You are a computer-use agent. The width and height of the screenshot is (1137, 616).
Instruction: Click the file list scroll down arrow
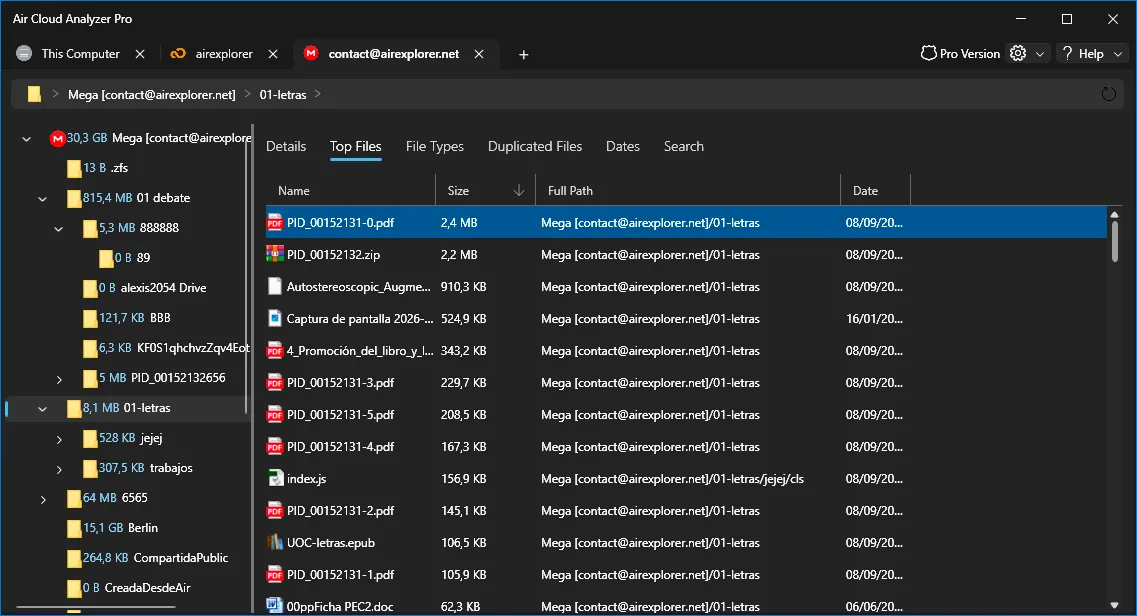1115,605
